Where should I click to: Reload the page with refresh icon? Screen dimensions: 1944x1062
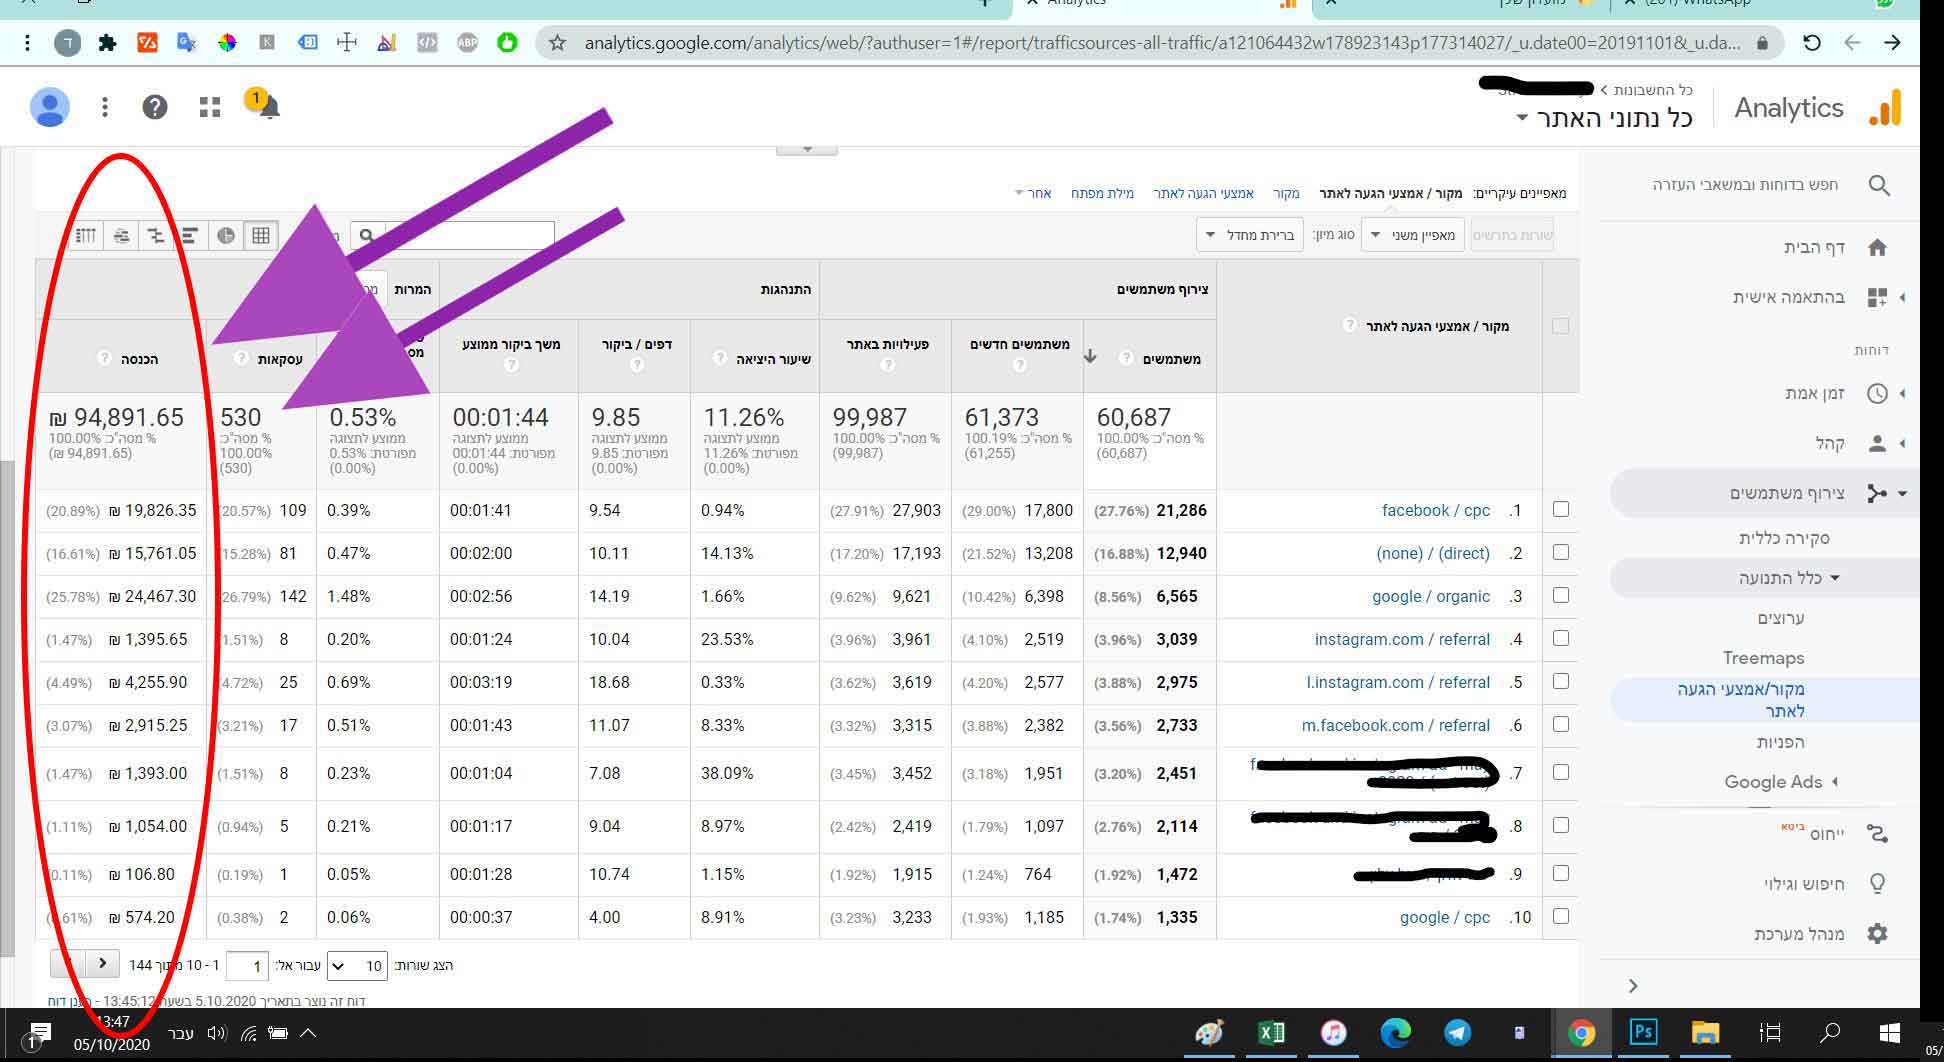(x=1811, y=43)
